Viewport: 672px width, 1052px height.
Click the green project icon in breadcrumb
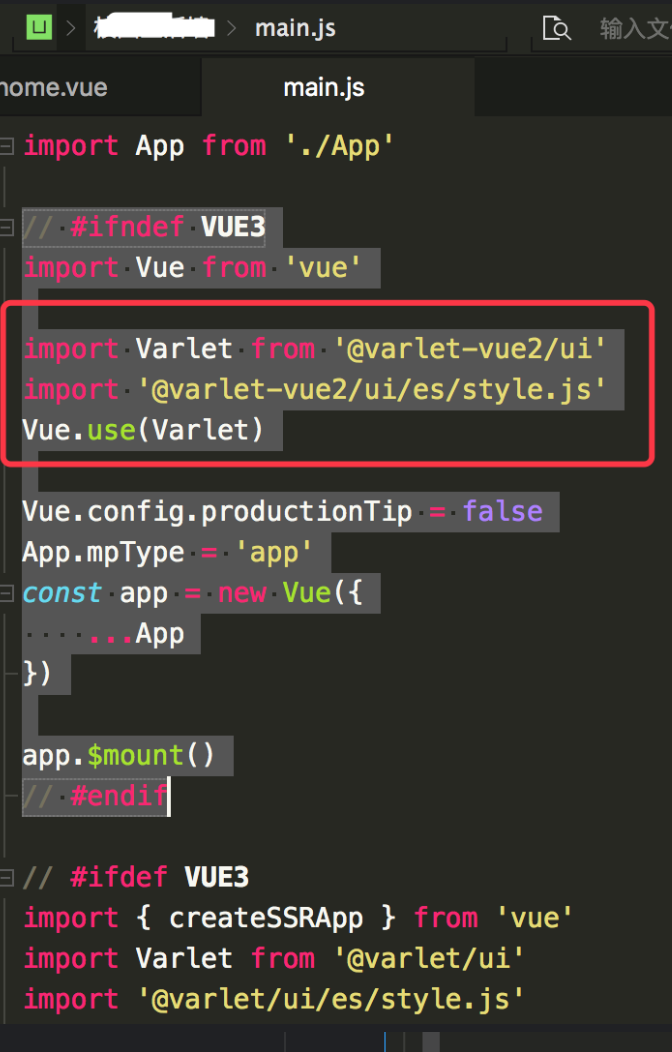click(x=39, y=28)
